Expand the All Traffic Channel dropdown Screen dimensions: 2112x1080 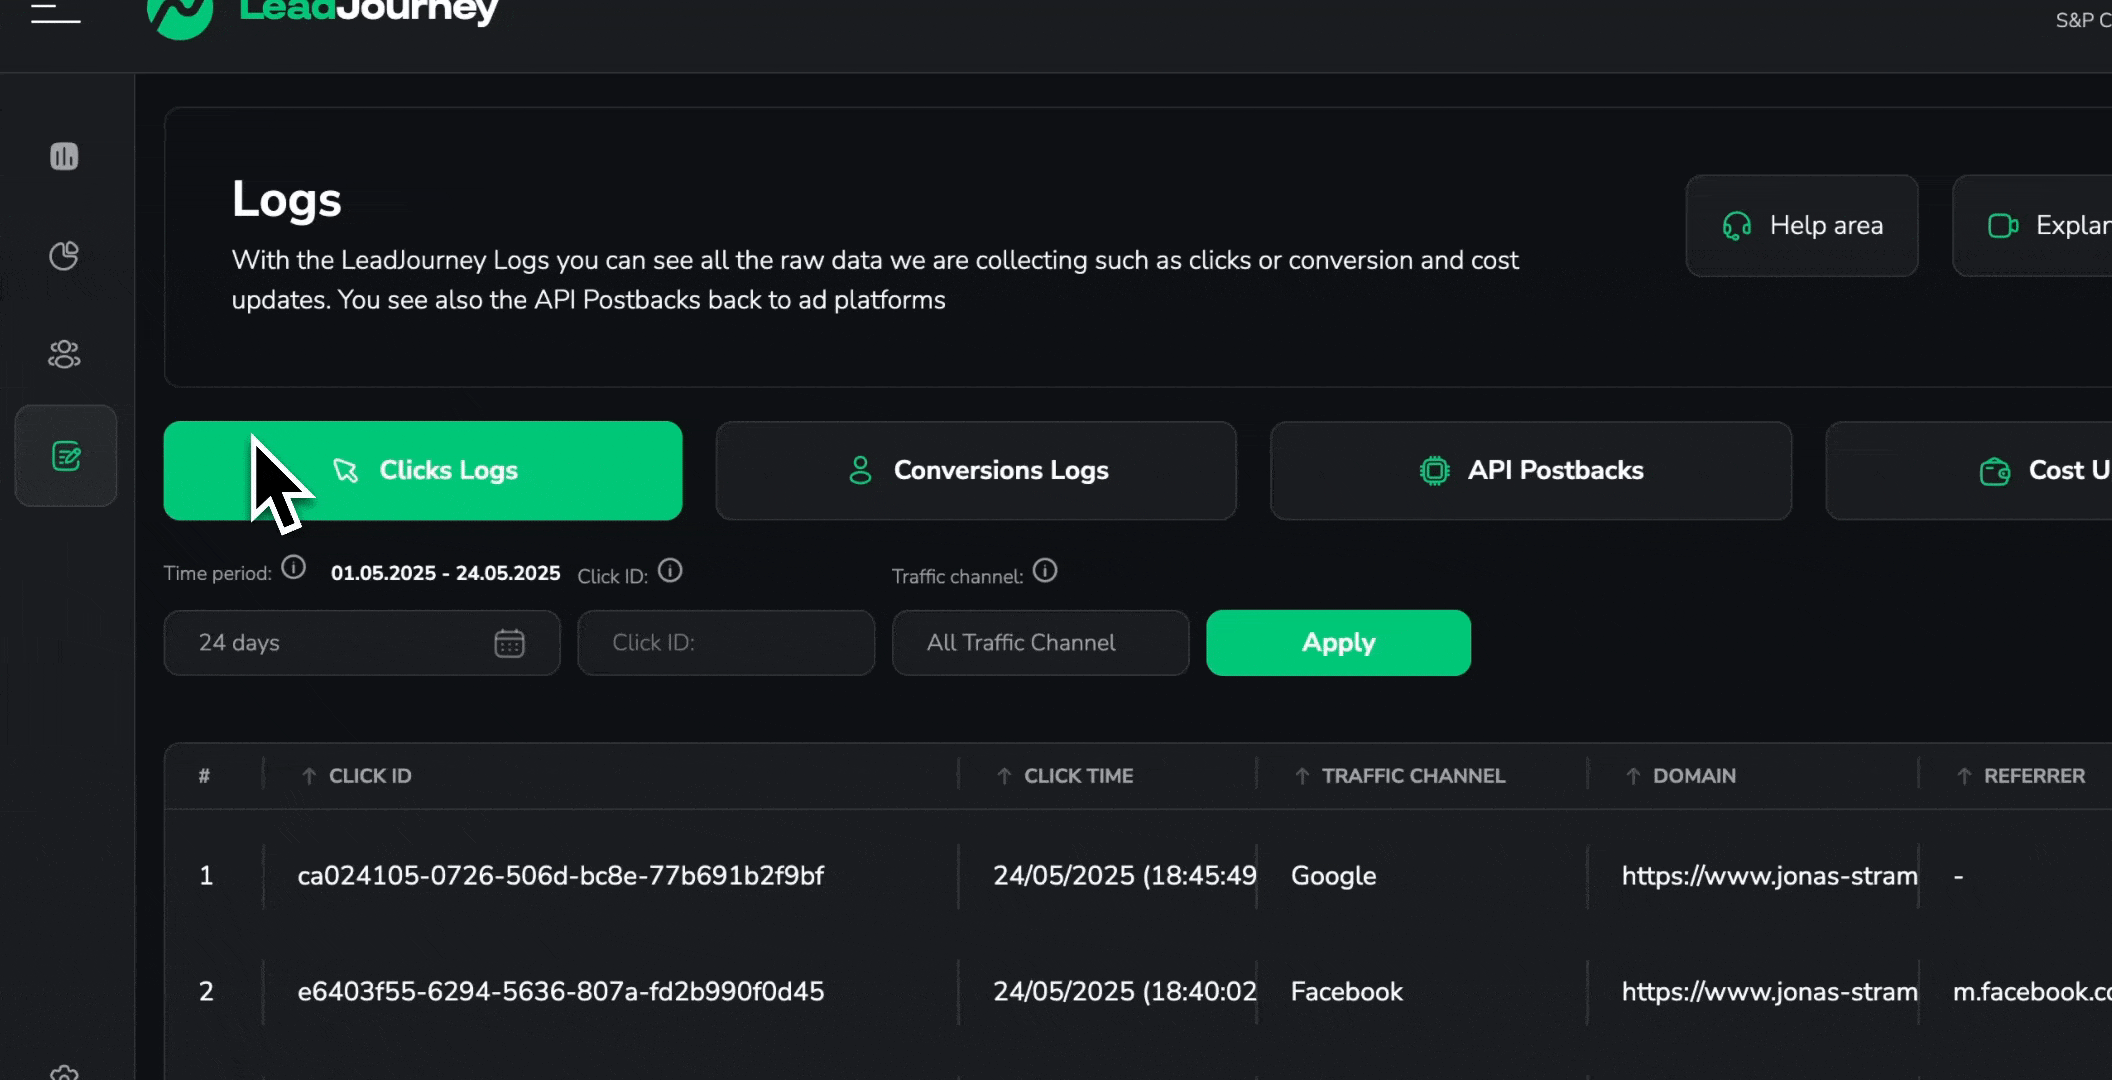coord(1040,643)
